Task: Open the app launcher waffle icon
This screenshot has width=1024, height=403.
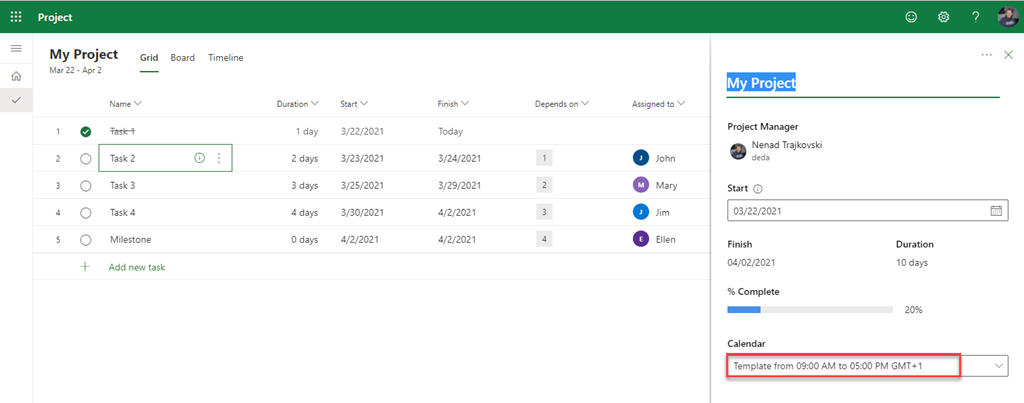Action: pyautogui.click(x=16, y=17)
